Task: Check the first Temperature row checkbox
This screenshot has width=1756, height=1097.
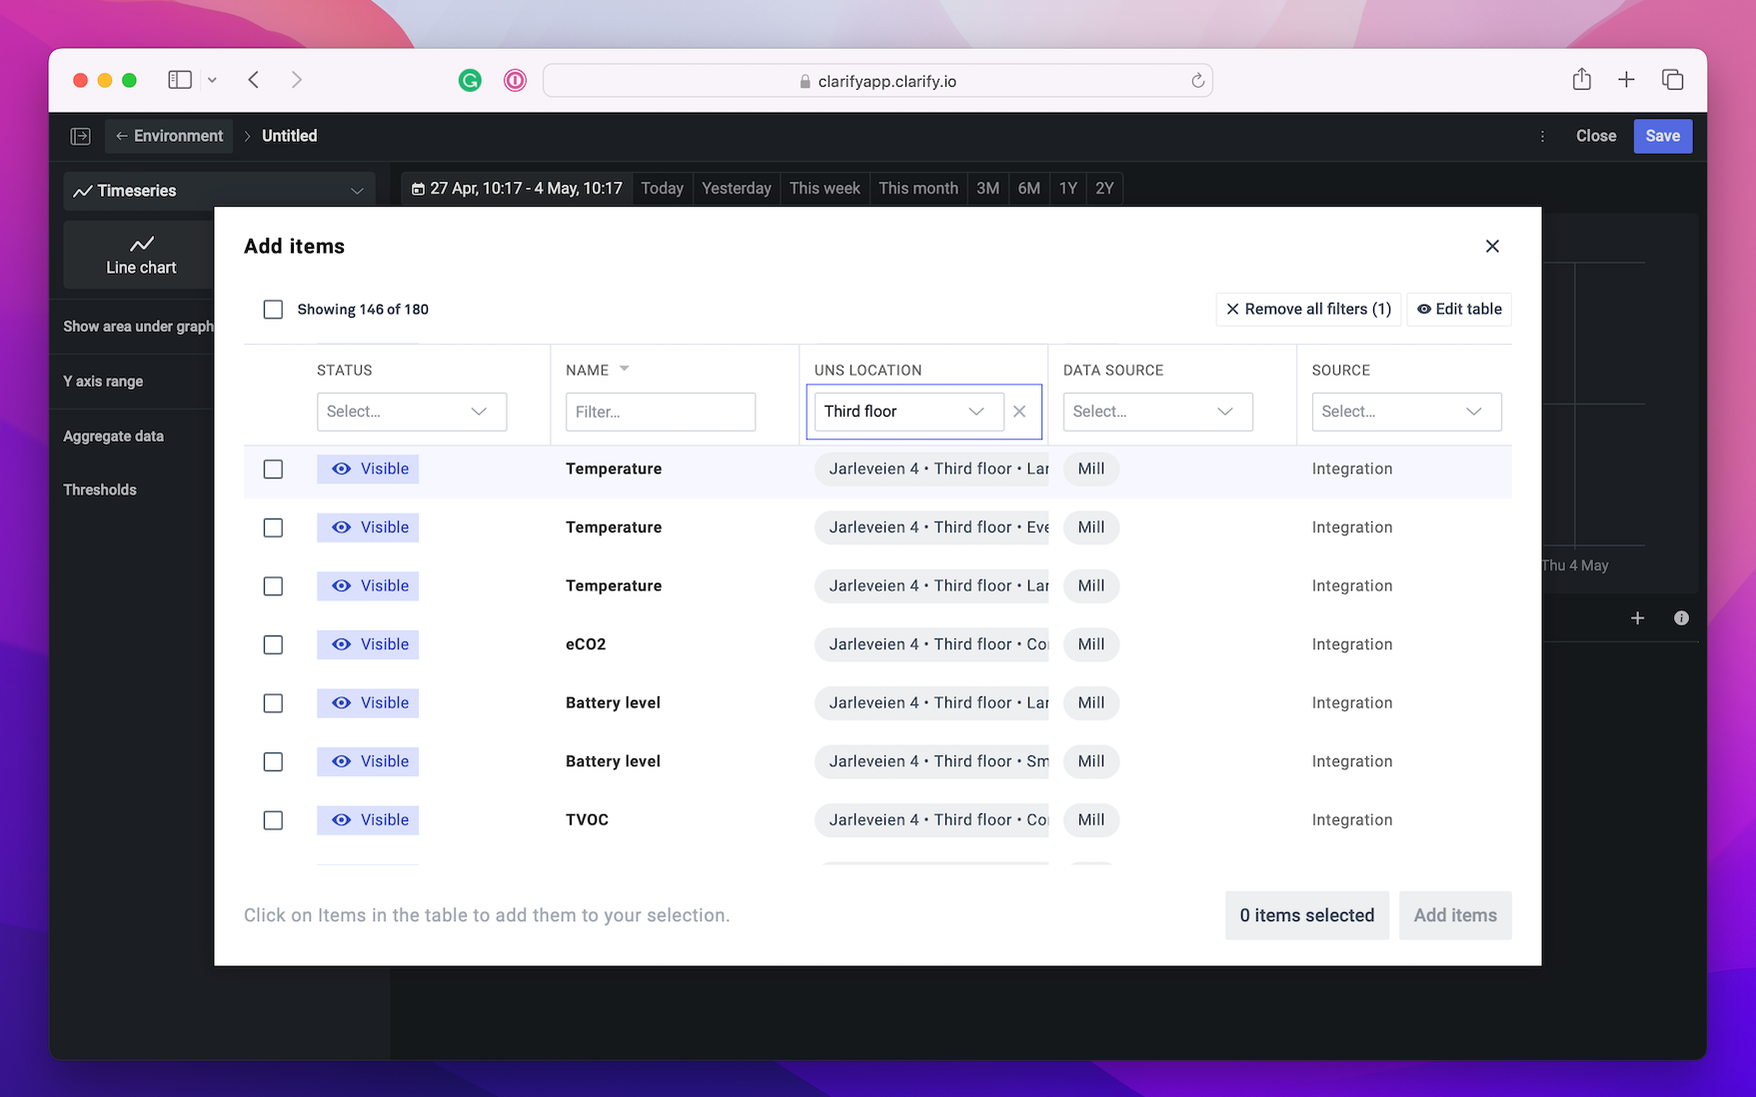Action: point(273,469)
